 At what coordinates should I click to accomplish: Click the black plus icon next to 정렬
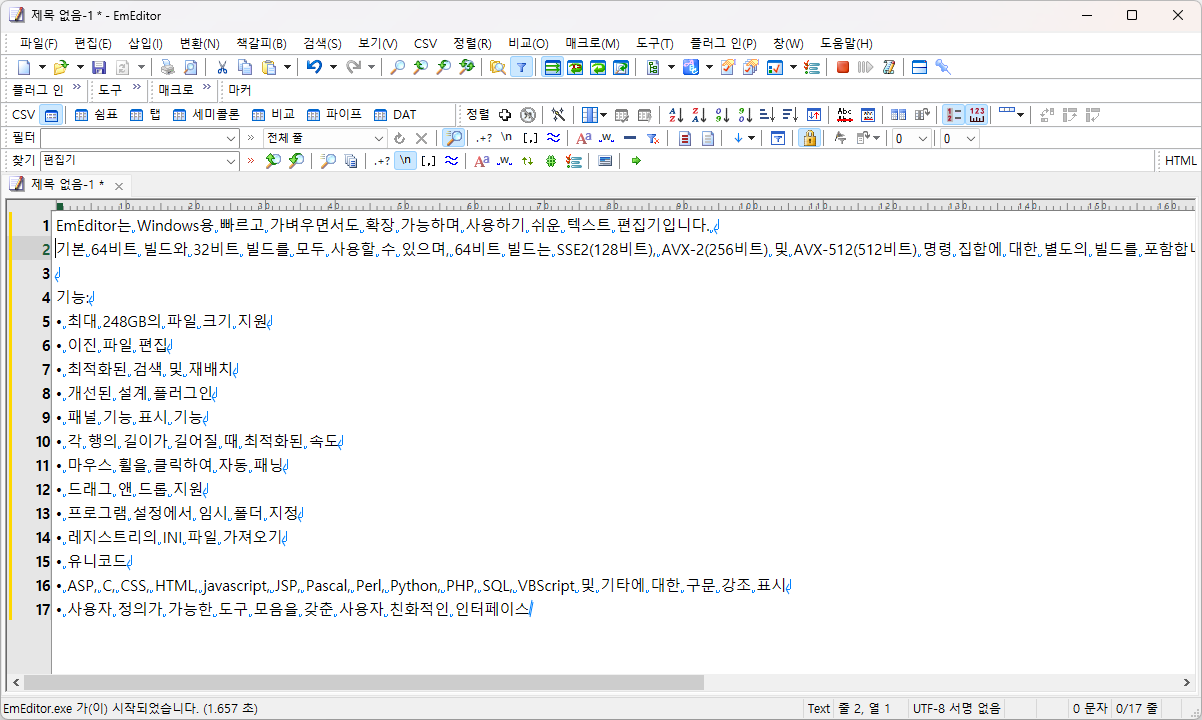coord(505,115)
